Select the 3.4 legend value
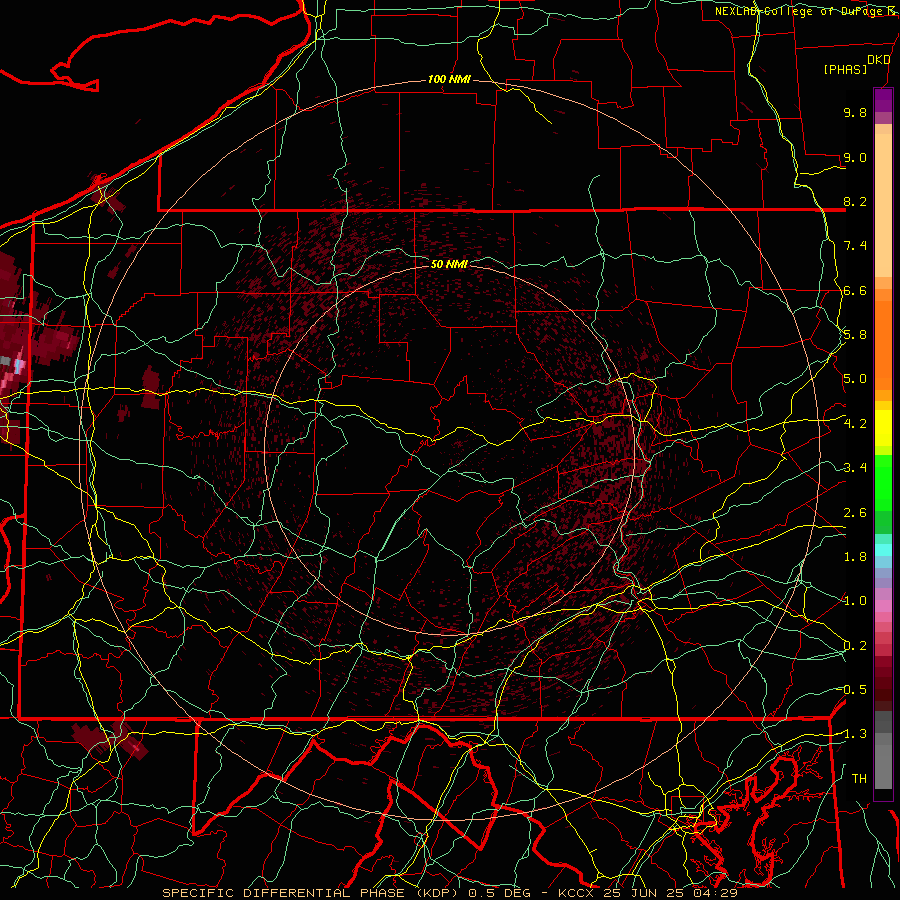900x900 pixels. coord(855,468)
